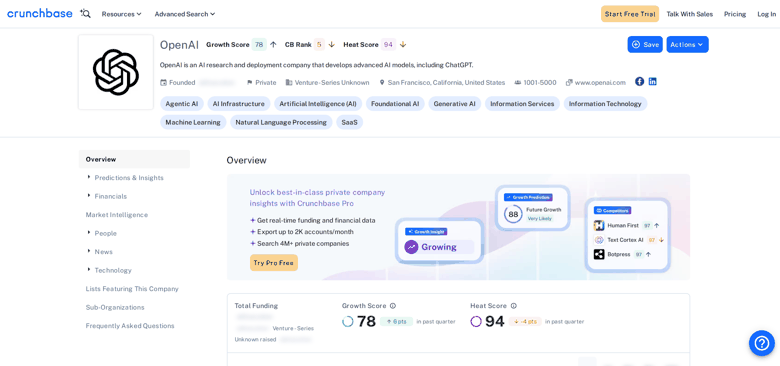This screenshot has width=780, height=366.
Task: Select the Overview sidebar item
Action: click(134, 159)
